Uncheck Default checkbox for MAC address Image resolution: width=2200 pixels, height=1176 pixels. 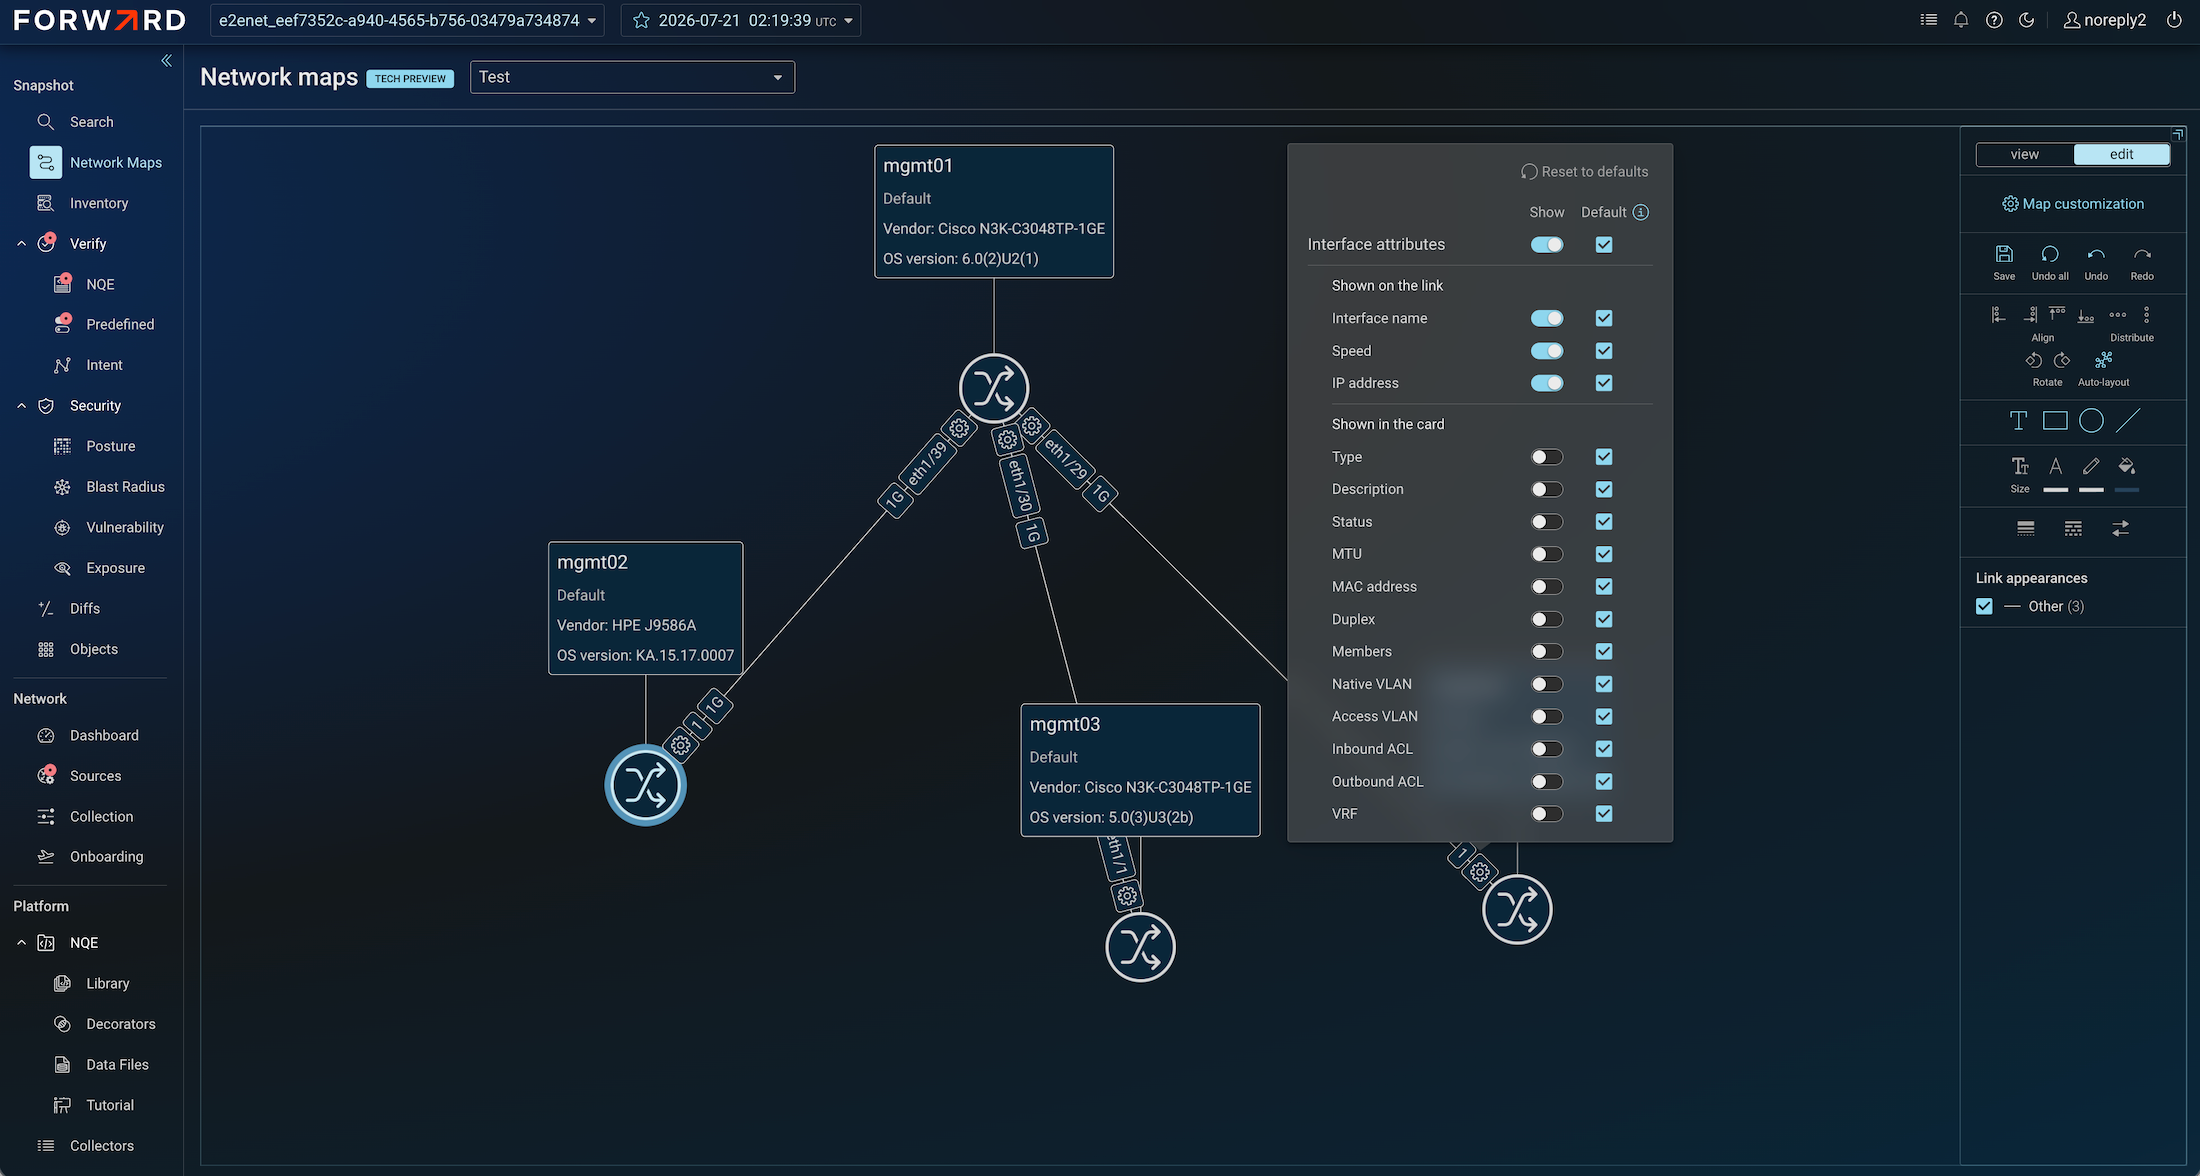[1604, 587]
